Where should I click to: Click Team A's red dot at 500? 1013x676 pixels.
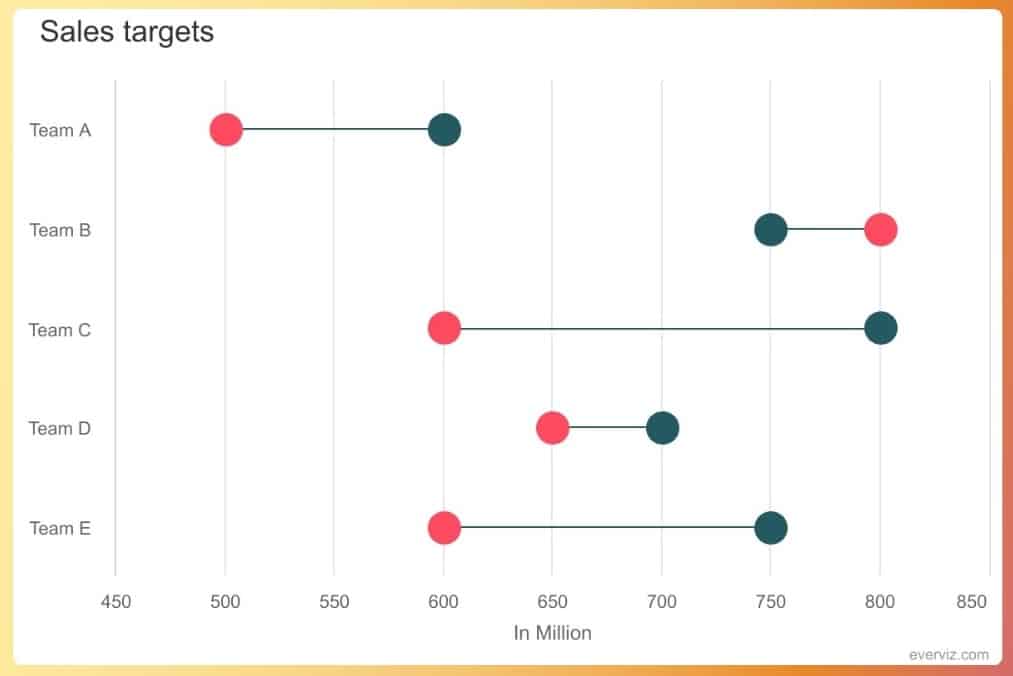(x=226, y=130)
